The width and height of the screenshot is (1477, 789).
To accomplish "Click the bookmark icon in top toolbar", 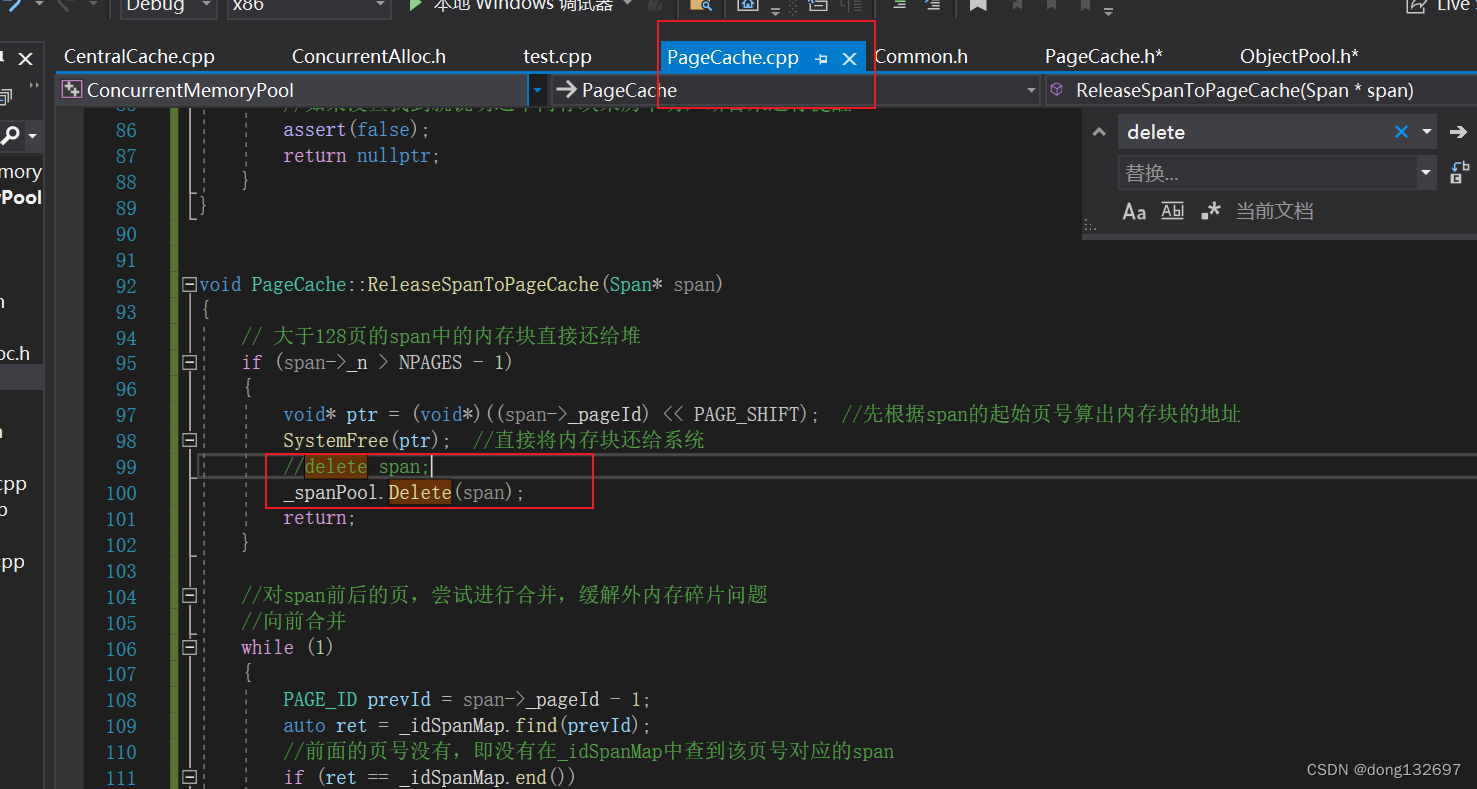I will click(978, 6).
